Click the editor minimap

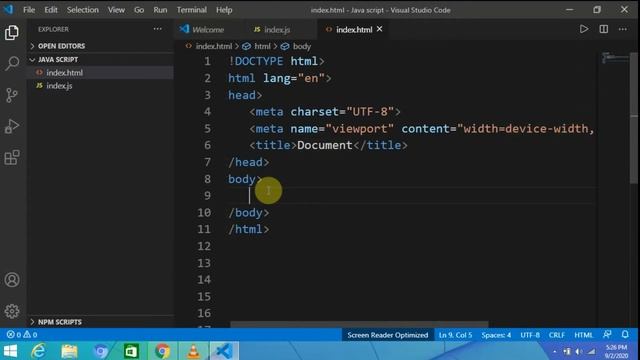[x=615, y=58]
